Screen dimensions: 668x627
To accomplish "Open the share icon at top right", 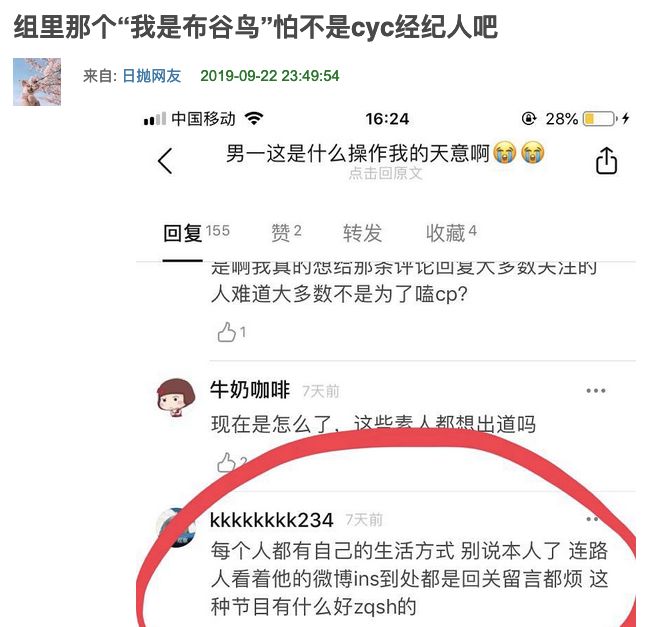I will (x=606, y=161).
